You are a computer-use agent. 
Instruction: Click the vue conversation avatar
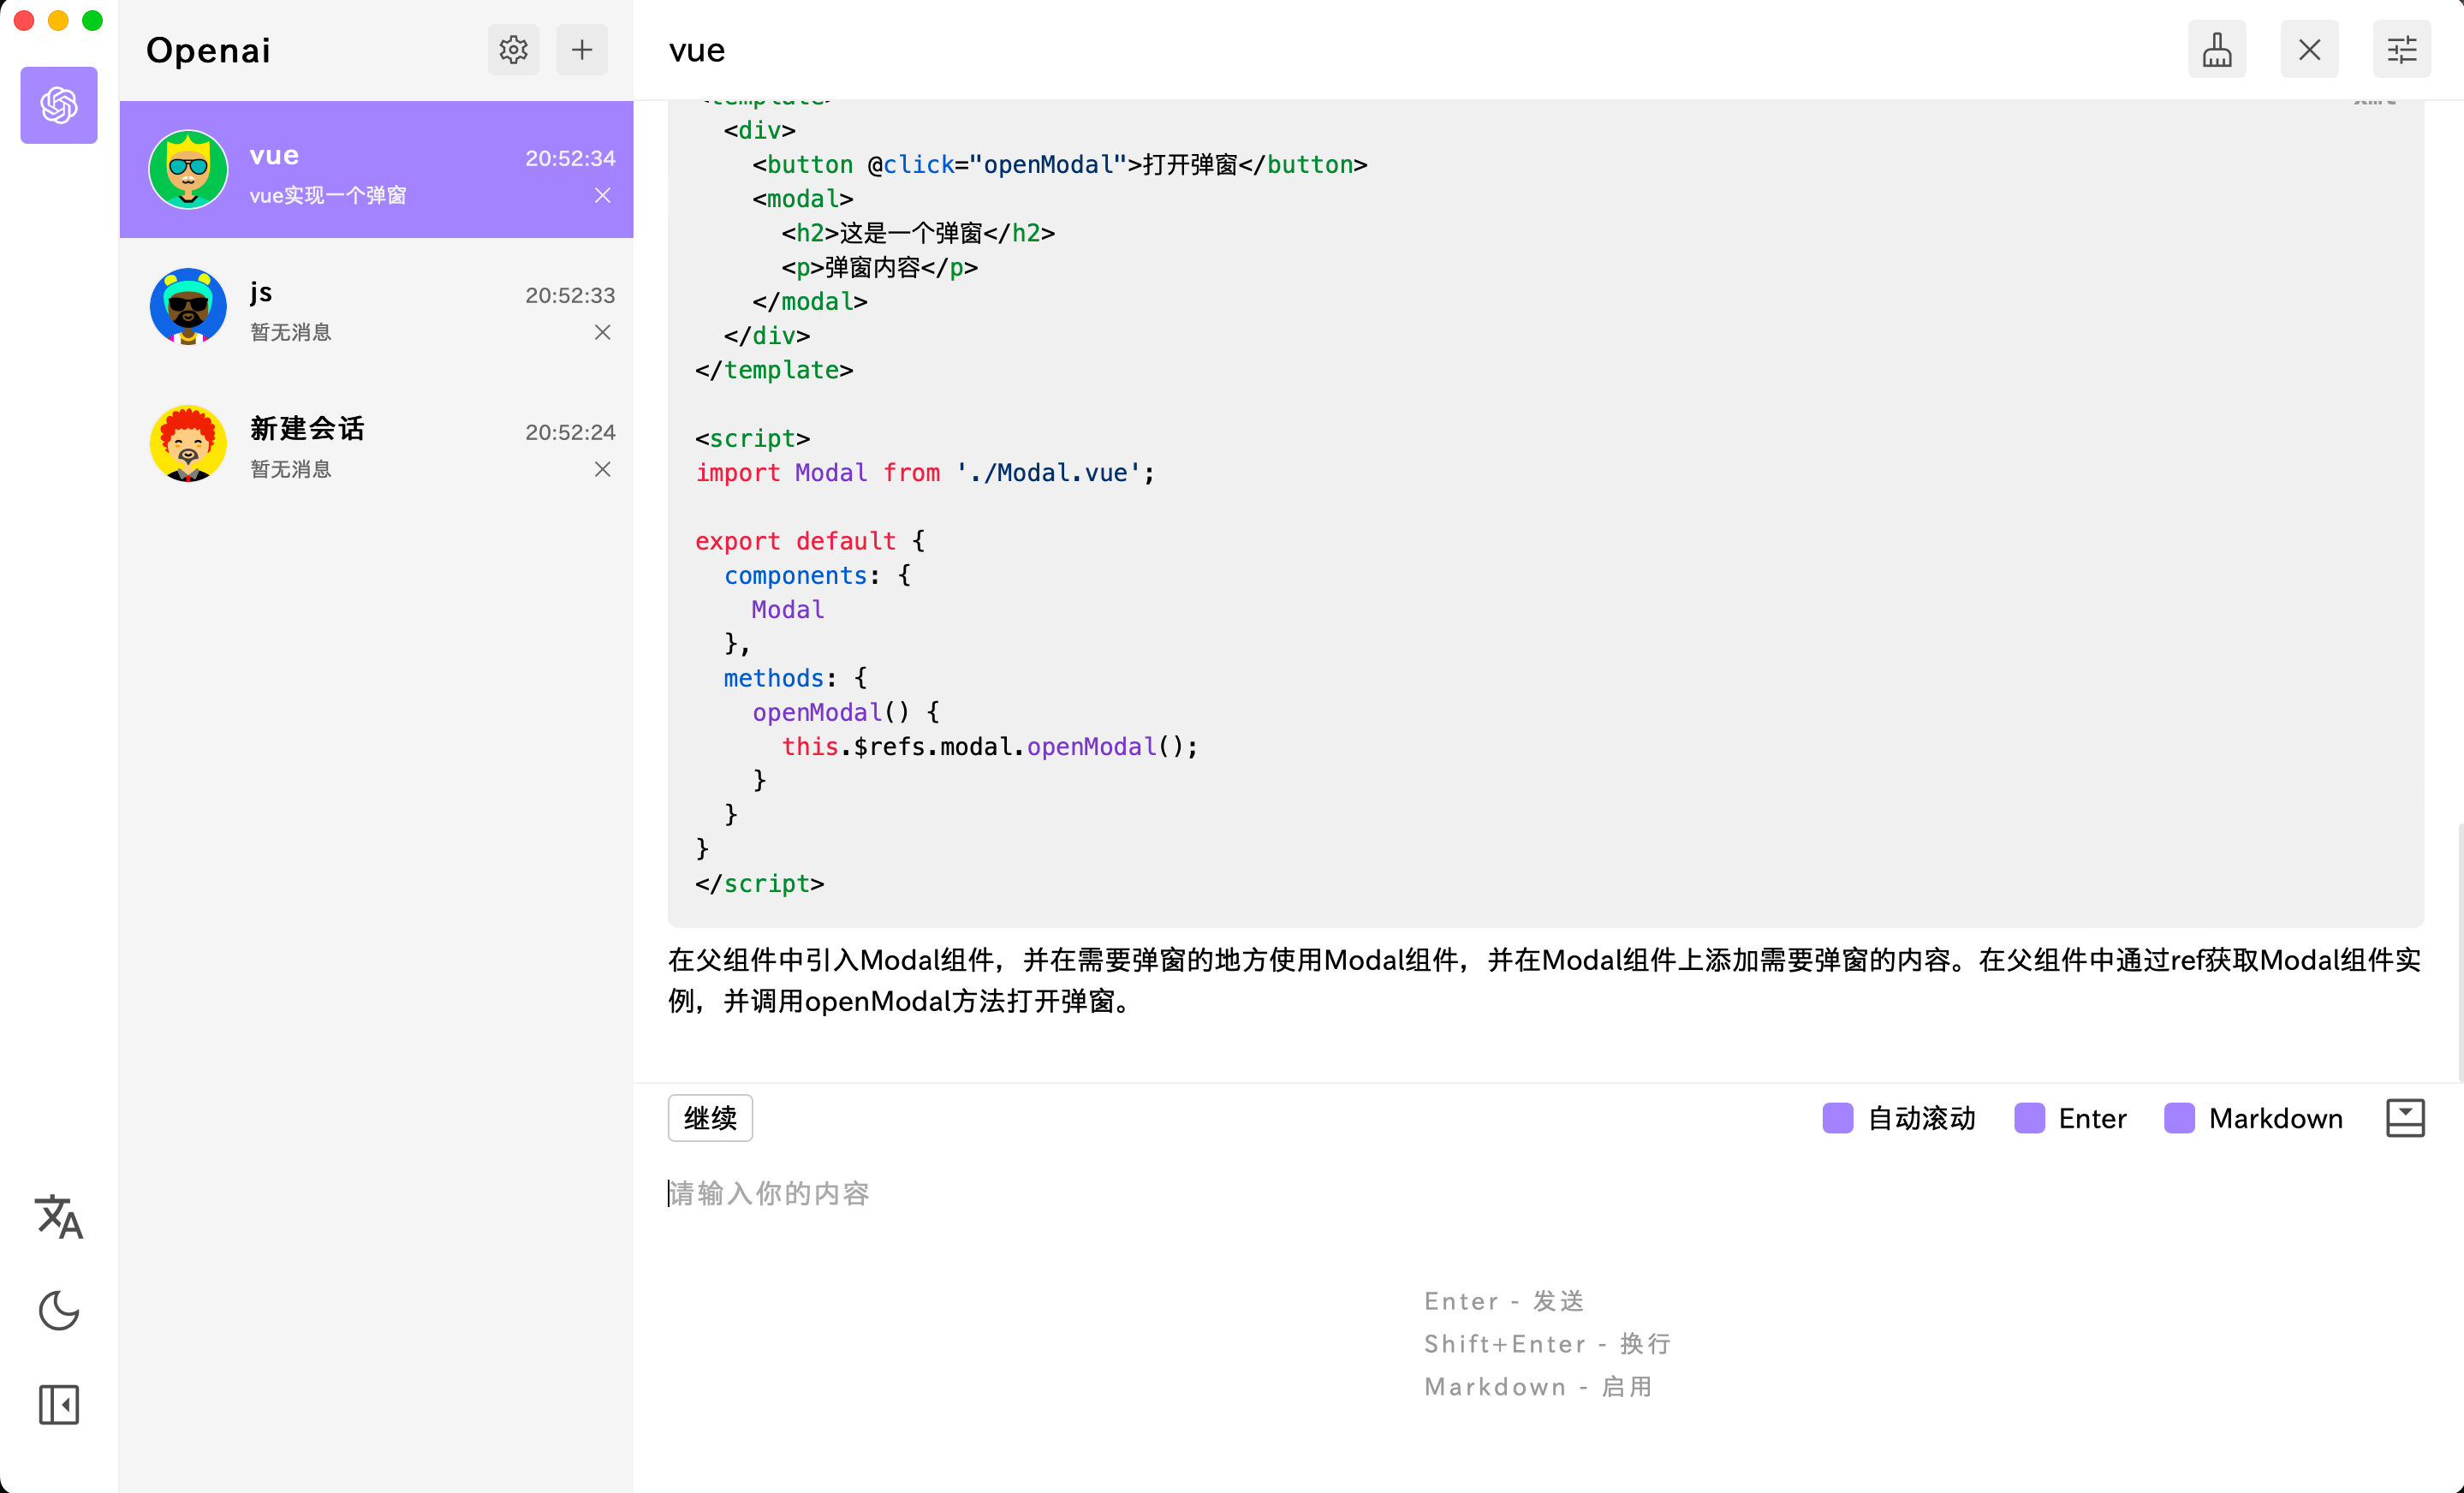188,170
